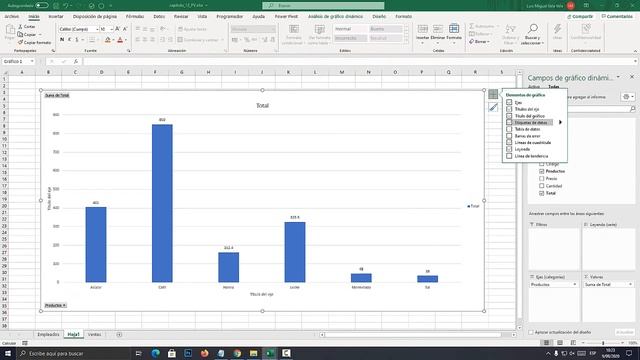640x360 pixels.
Task: Click the Suma de Total chart field button
Action: click(x=57, y=95)
